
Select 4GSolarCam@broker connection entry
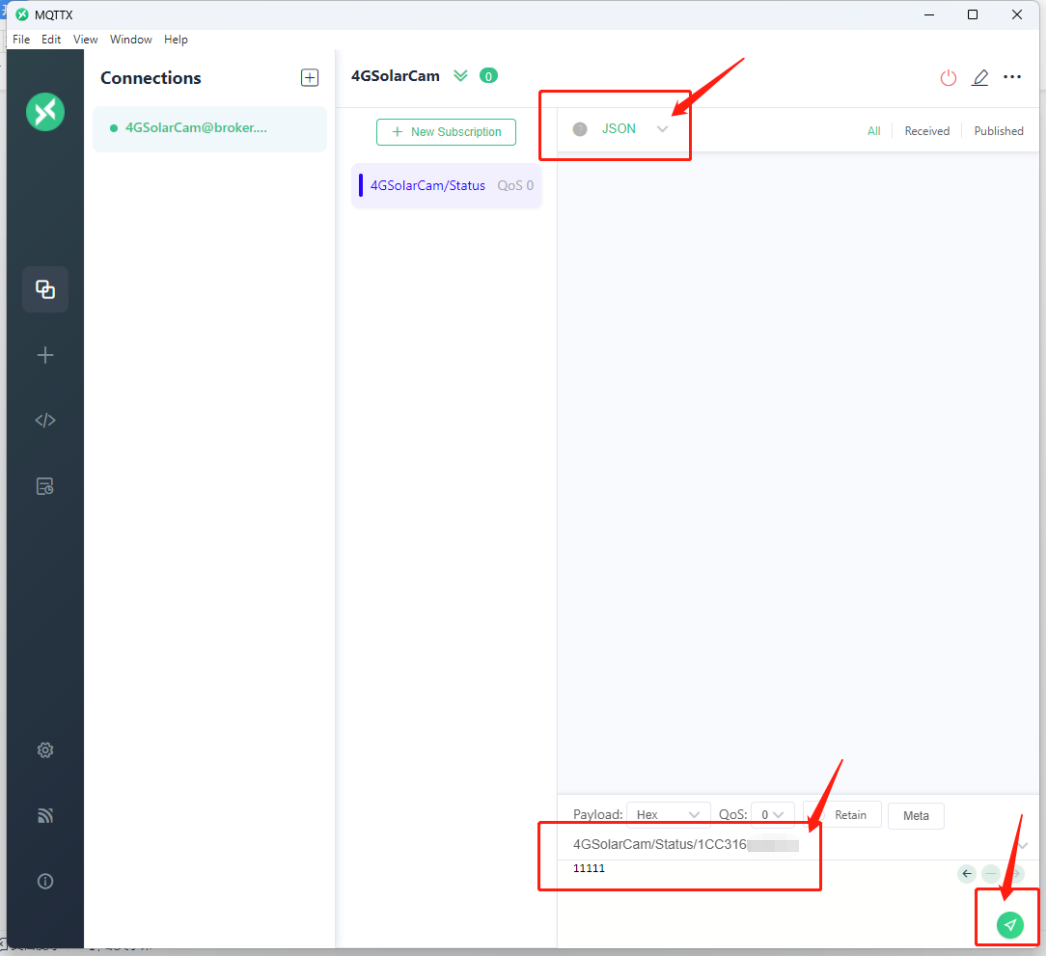pyautogui.click(x=209, y=128)
